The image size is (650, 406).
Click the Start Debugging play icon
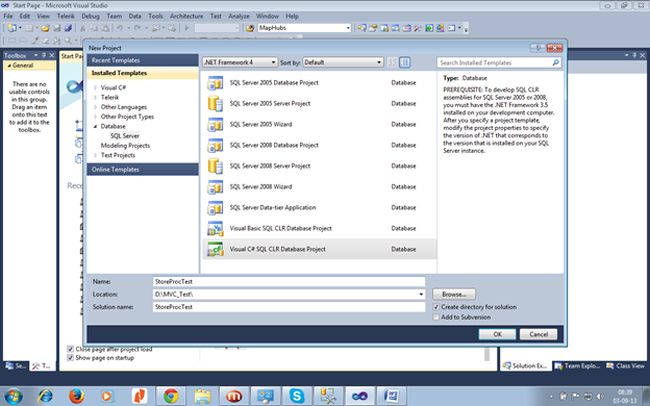[x=187, y=28]
